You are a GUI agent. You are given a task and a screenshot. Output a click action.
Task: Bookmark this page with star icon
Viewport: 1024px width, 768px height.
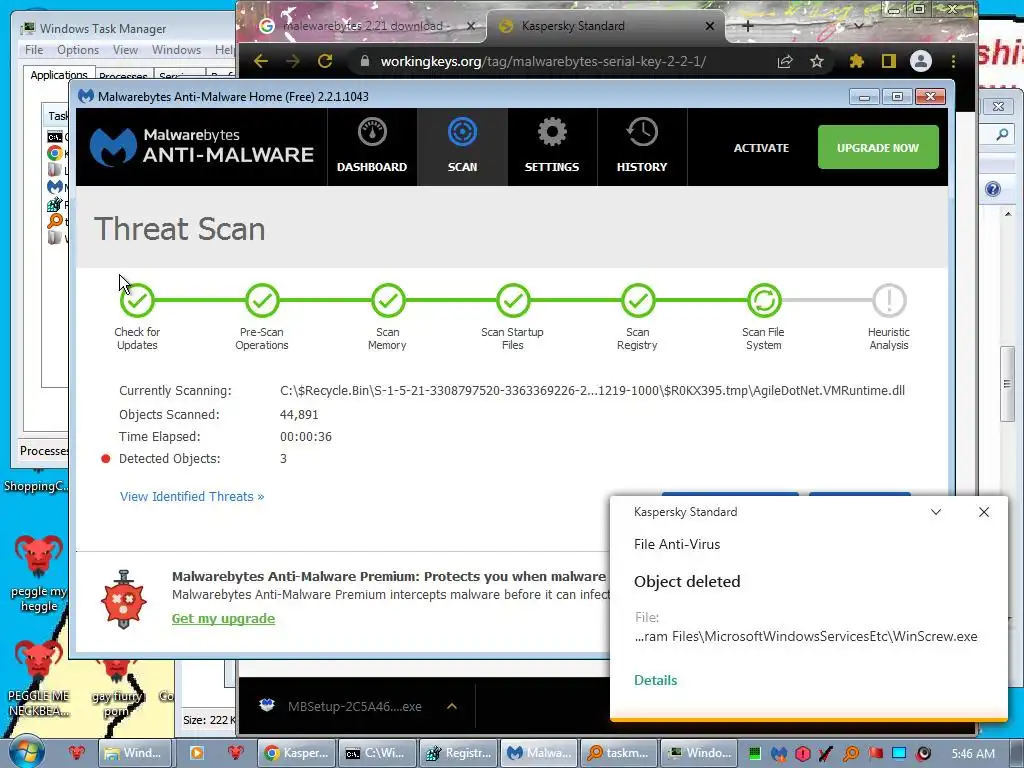(816, 61)
